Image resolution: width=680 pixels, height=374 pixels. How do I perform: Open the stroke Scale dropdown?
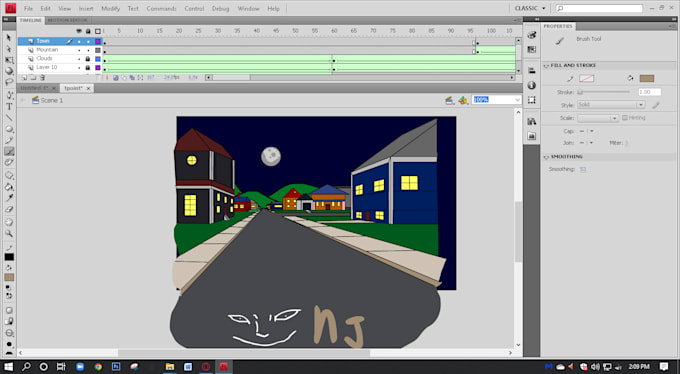pyautogui.click(x=598, y=118)
